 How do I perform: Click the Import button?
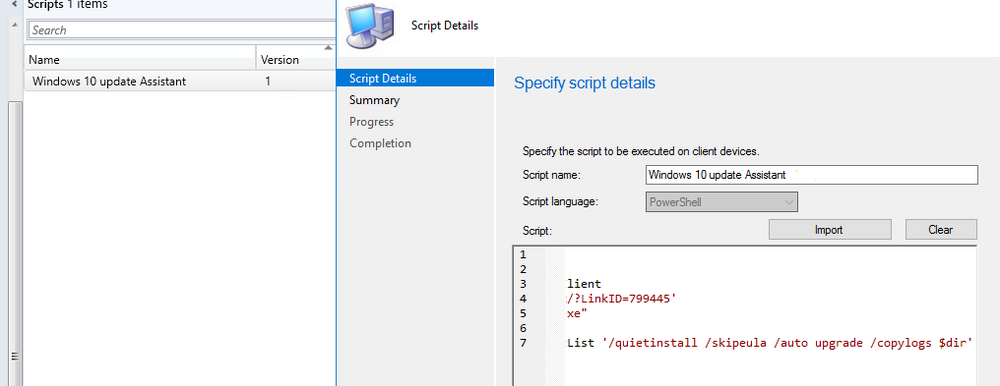[x=829, y=230]
